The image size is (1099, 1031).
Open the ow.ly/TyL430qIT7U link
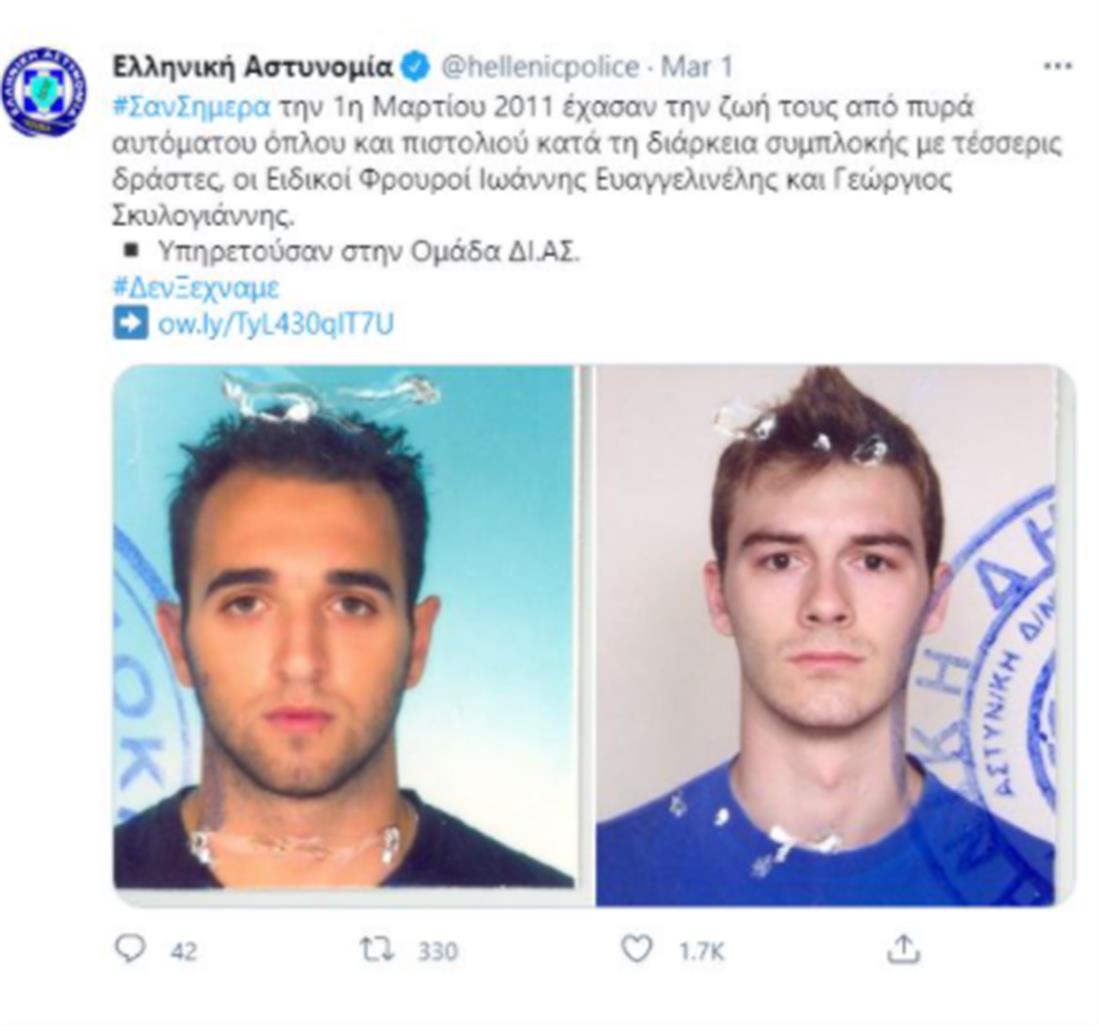coord(276,325)
